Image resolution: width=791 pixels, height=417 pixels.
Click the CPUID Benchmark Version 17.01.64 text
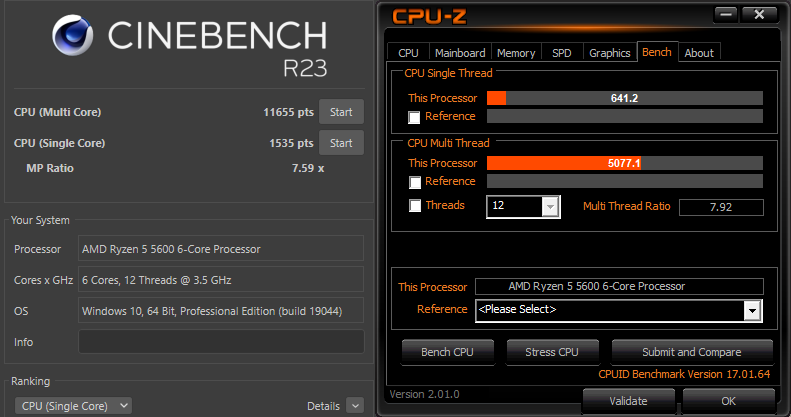[684, 374]
